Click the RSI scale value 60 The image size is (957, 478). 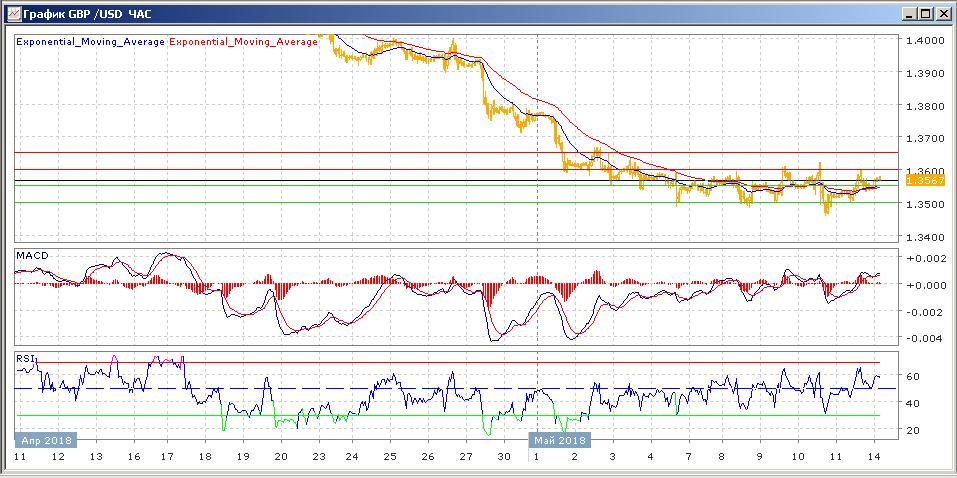912,376
